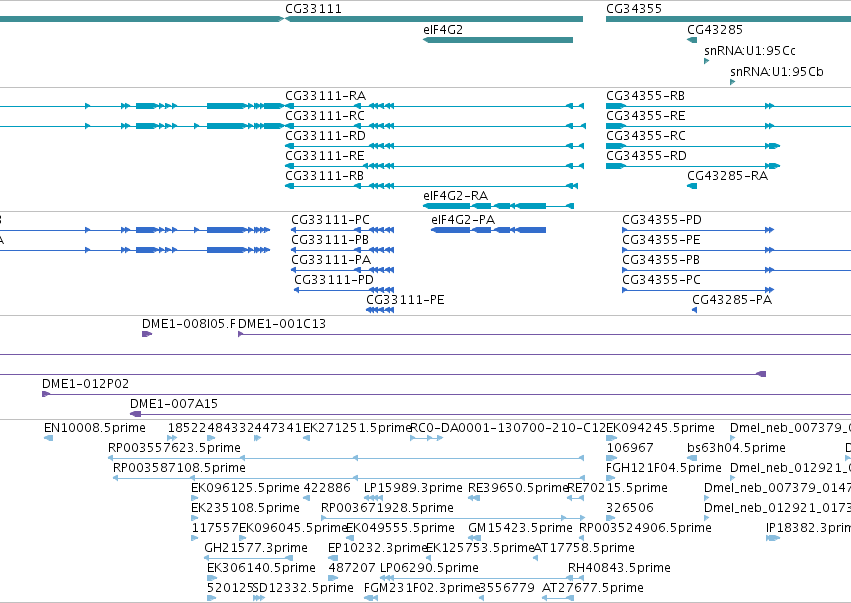Click EST EK096045.5prime

click(x=243, y=538)
